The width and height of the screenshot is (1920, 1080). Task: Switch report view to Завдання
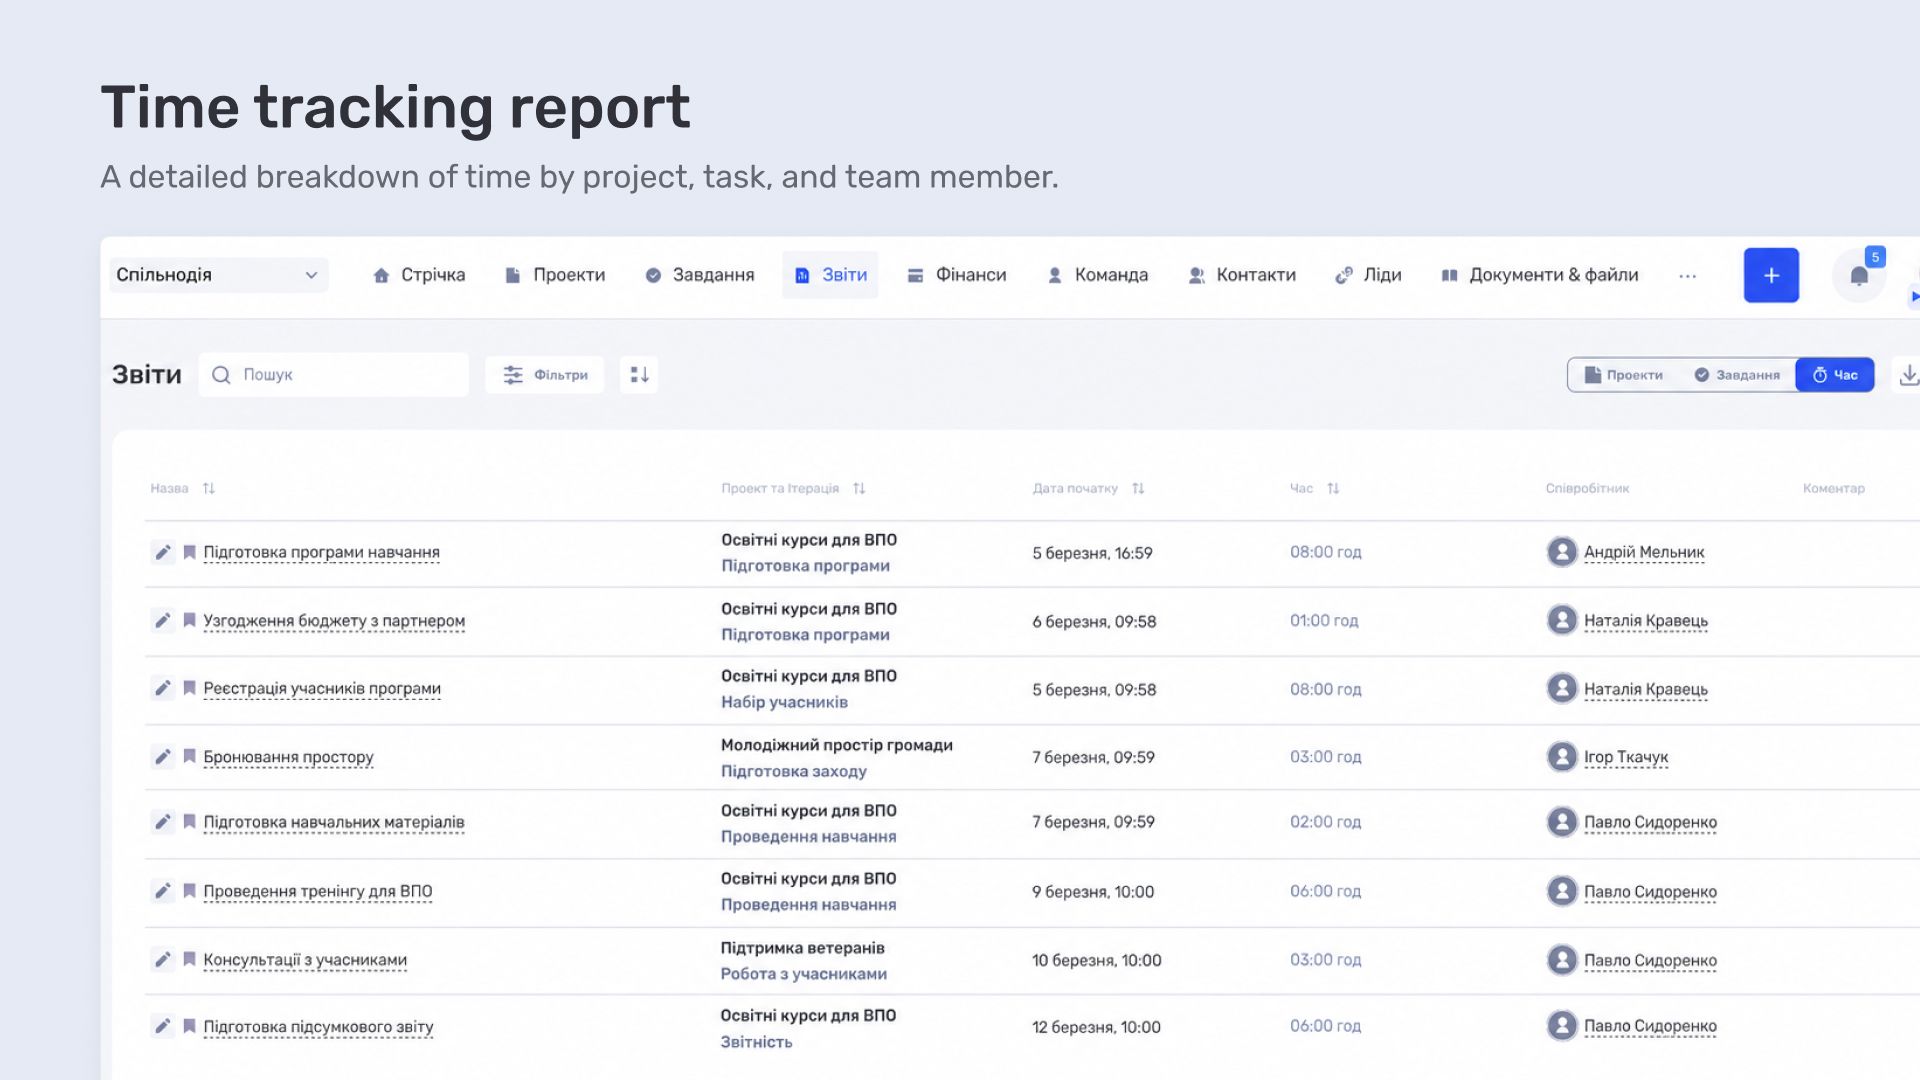1737,375
